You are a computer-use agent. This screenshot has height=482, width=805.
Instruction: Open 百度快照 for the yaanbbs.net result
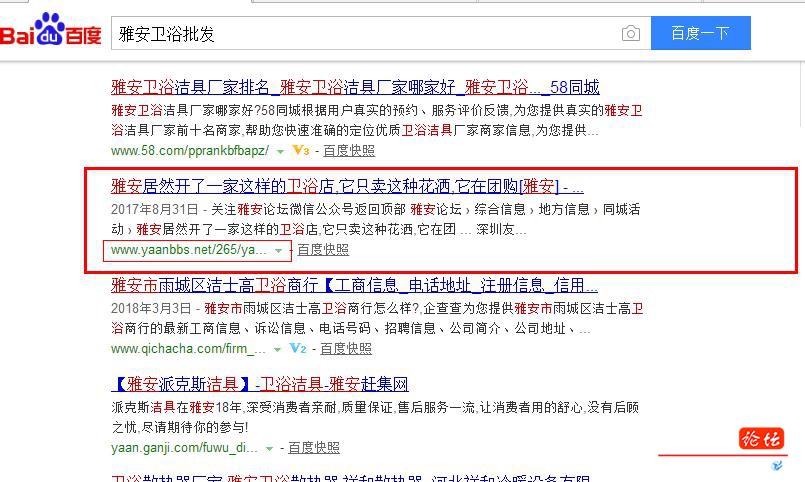point(323,249)
